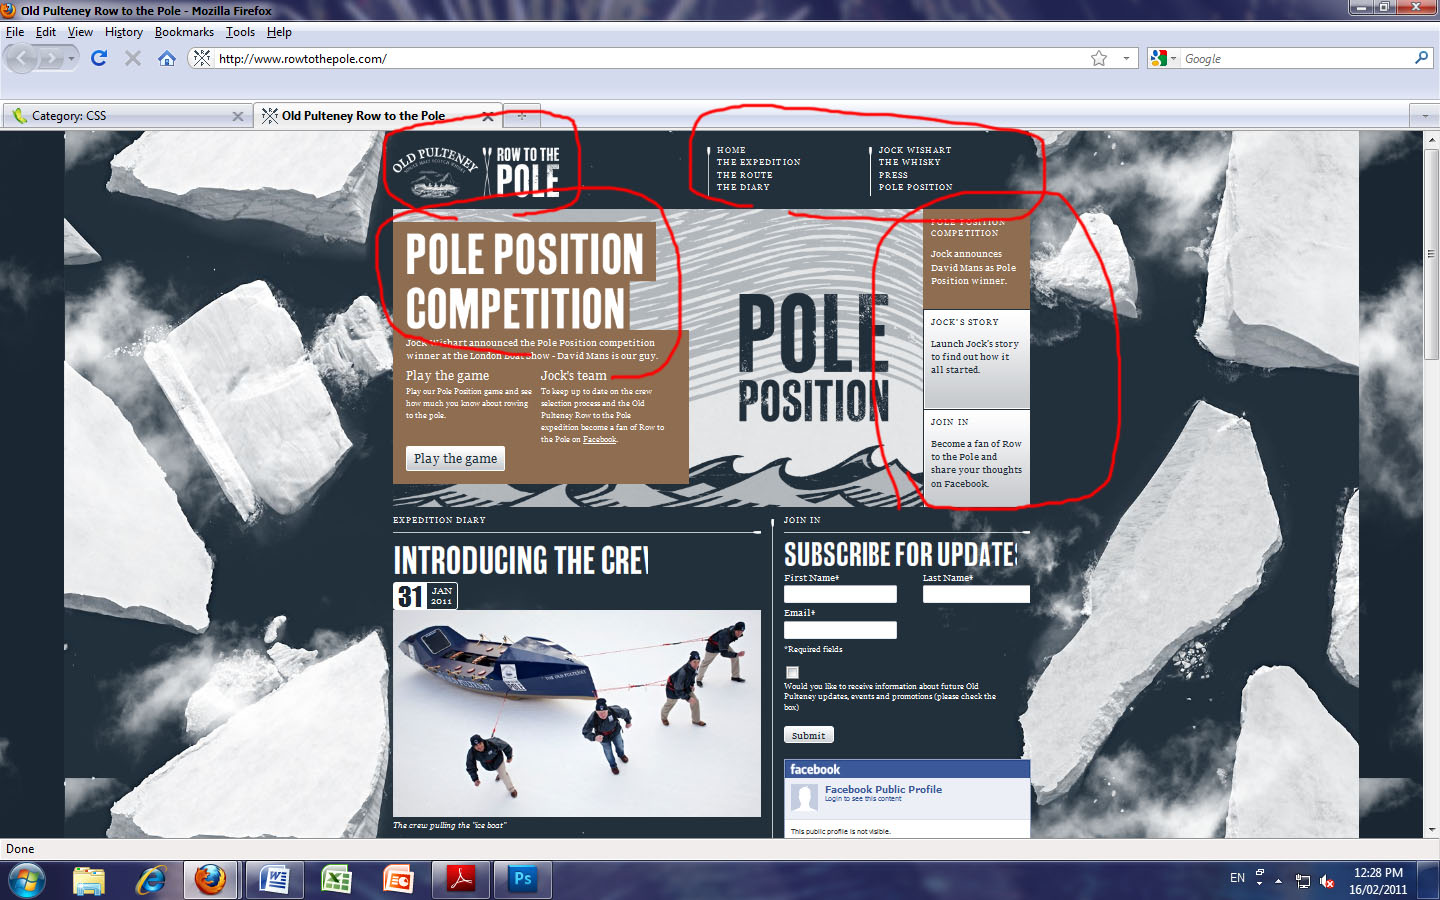
Task: Tick the future updates checkbox
Action: (x=792, y=672)
